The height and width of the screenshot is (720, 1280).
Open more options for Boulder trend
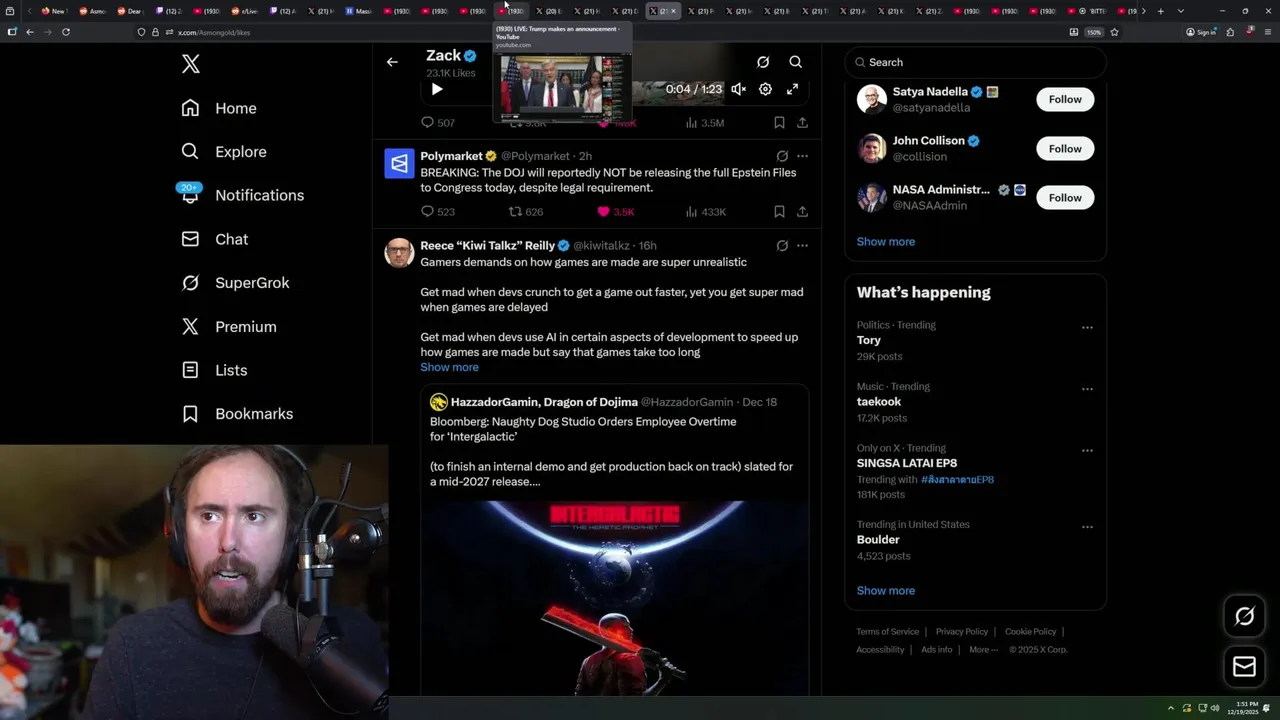[x=1087, y=527]
